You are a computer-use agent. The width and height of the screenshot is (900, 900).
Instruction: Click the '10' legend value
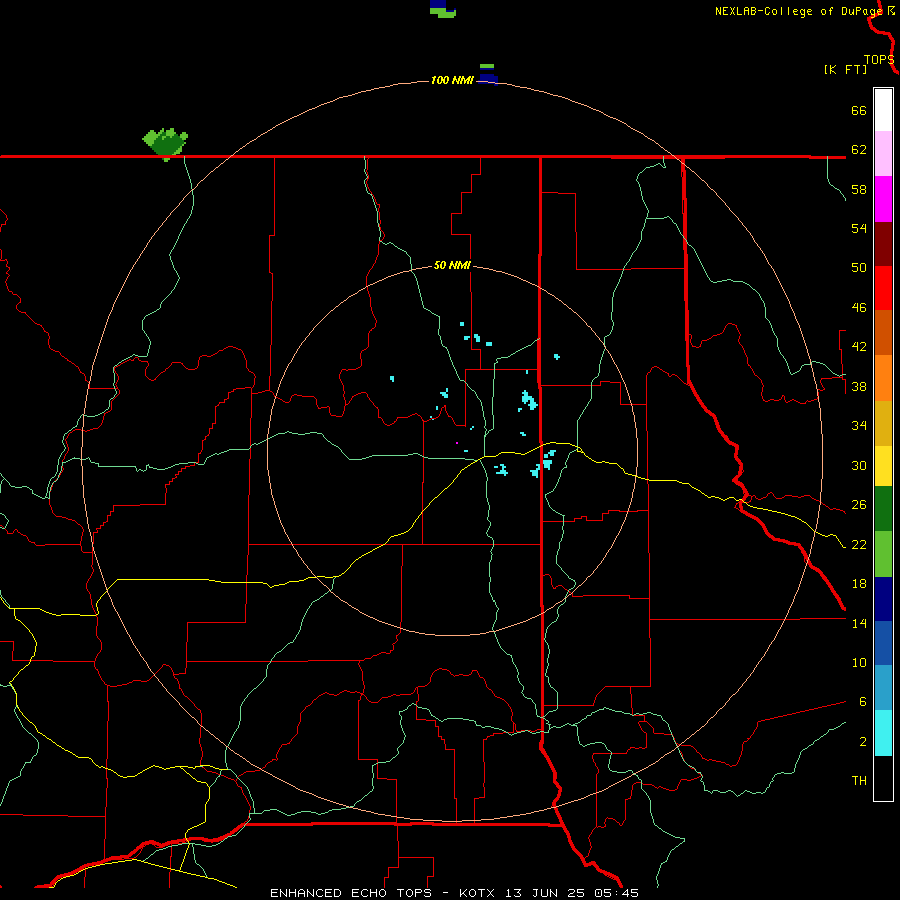coord(859,662)
